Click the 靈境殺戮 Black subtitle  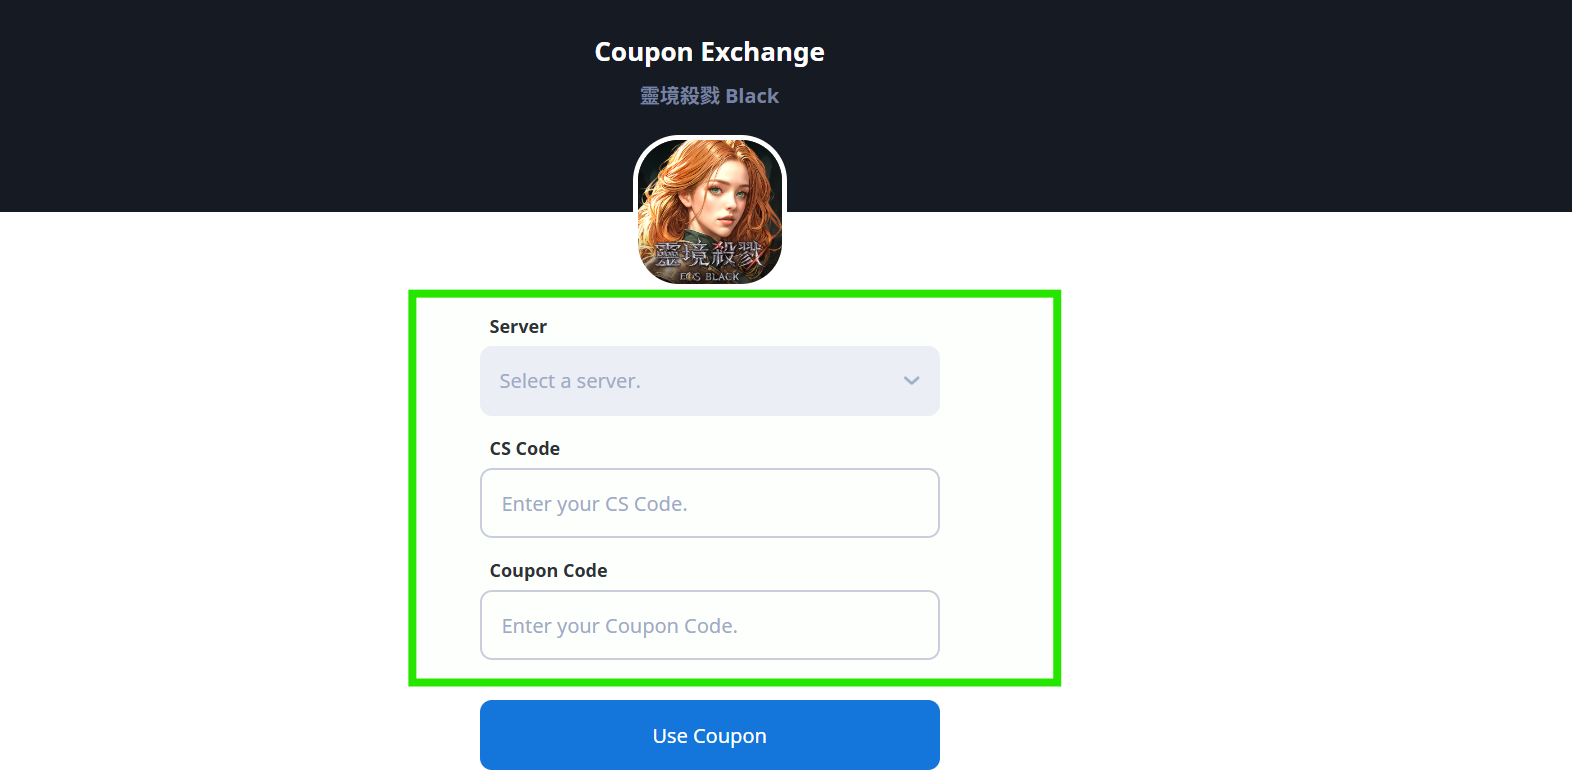(709, 96)
